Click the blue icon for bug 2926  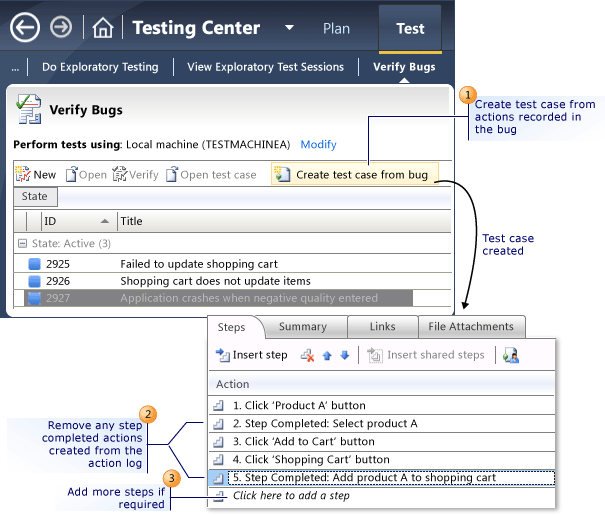(x=34, y=281)
